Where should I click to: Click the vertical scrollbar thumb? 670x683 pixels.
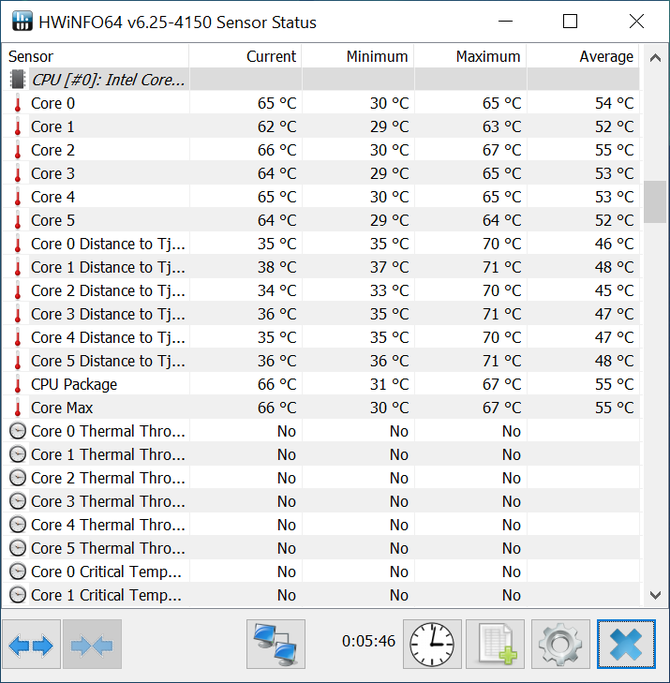click(x=655, y=202)
